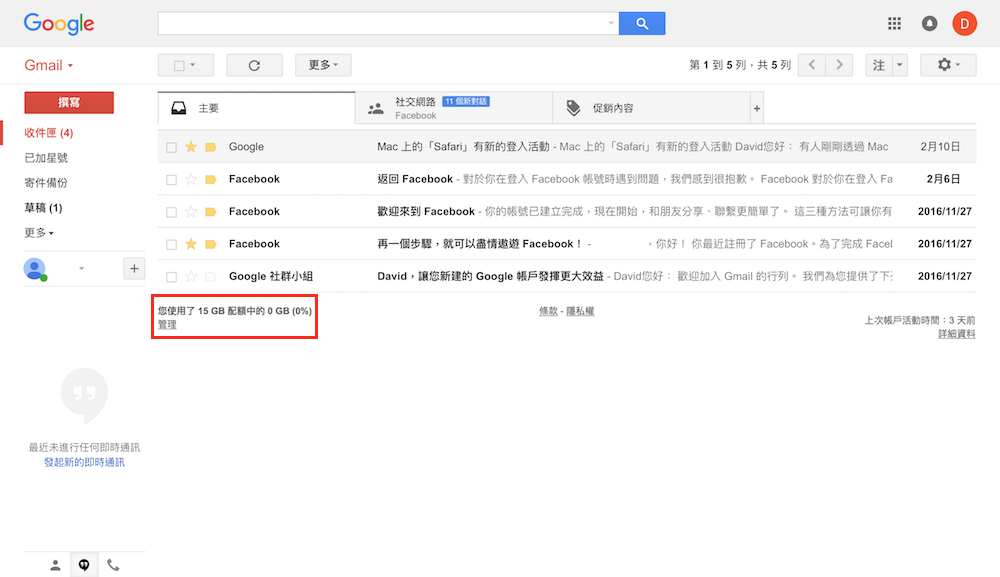Viewport: 1000px width, 577px height.
Task: Open David 讓您新建的 Google 帳戶 email
Action: [x=490, y=276]
